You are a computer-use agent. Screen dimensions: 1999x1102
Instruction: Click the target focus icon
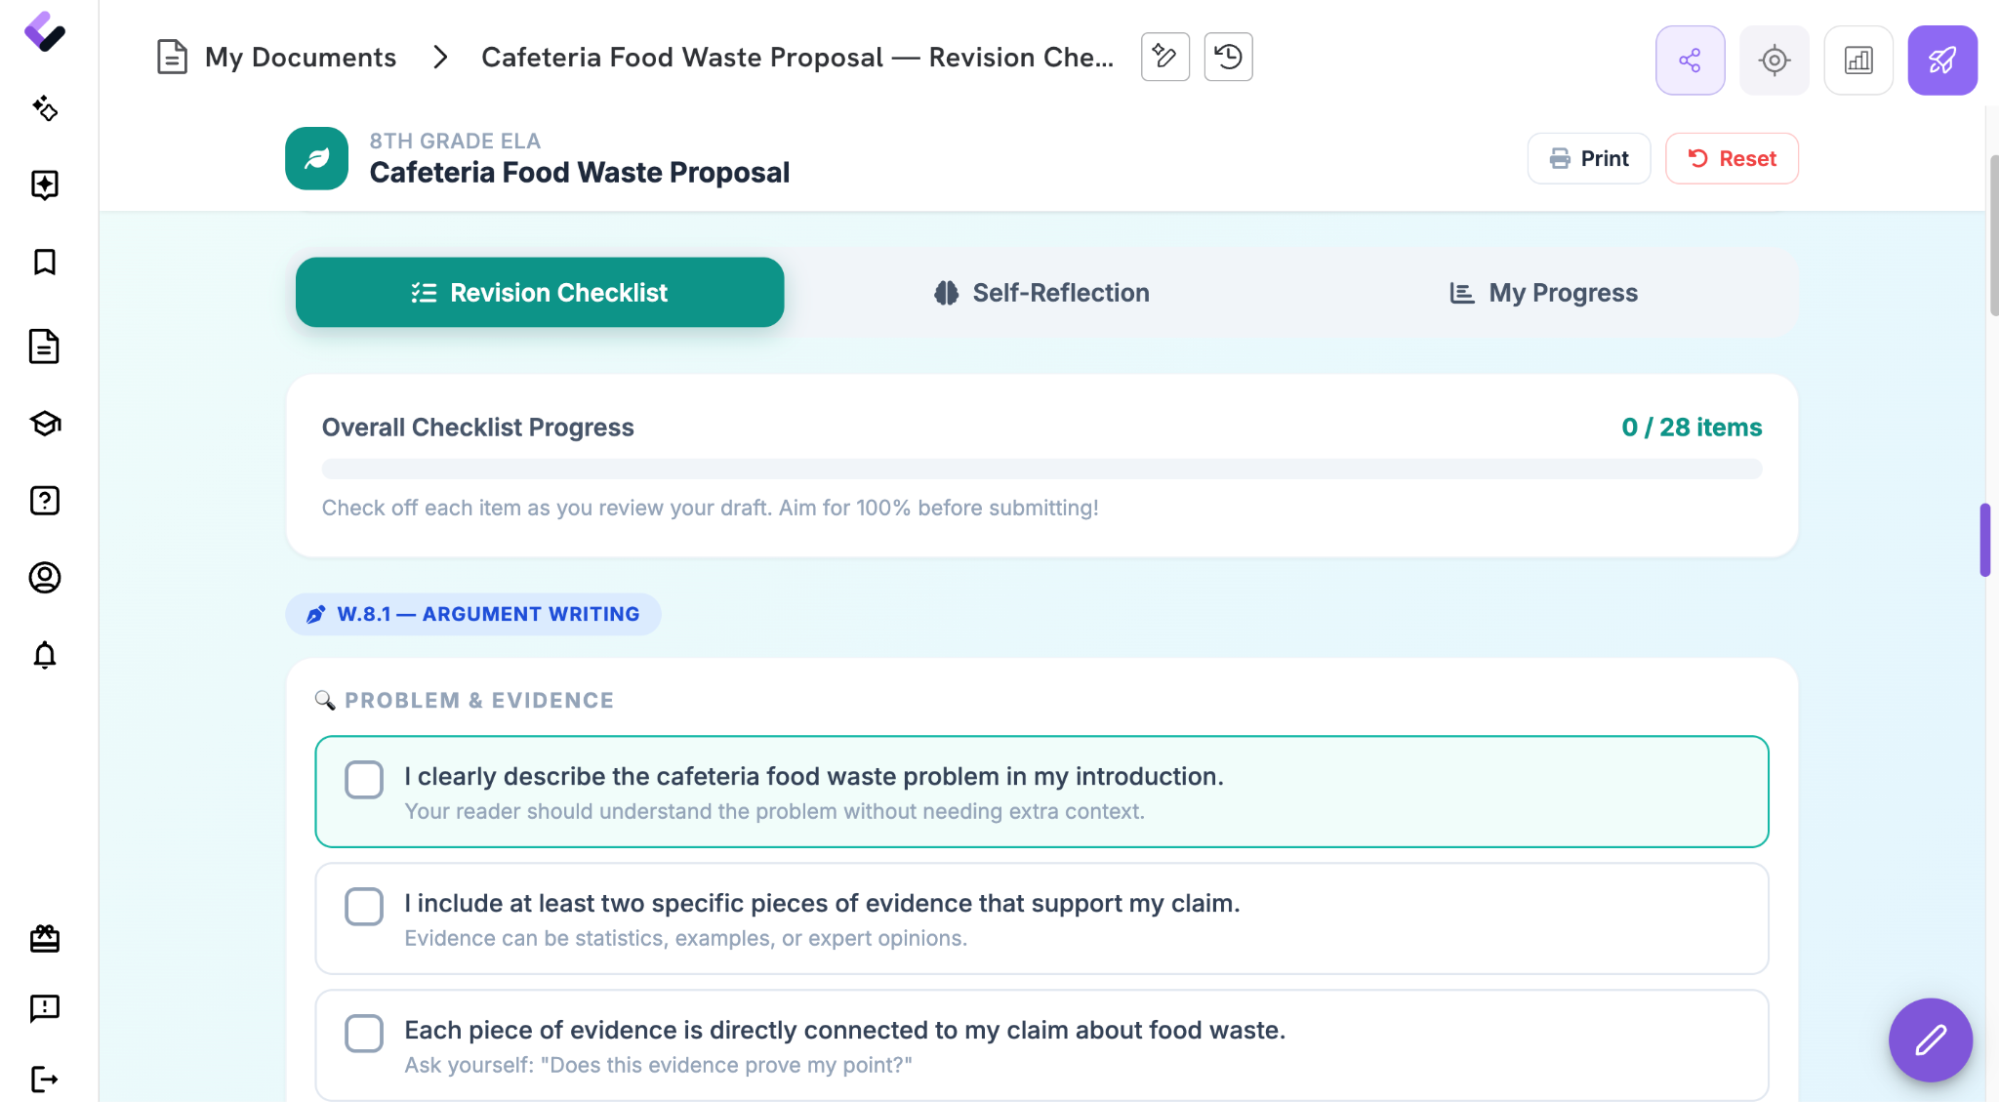point(1773,60)
